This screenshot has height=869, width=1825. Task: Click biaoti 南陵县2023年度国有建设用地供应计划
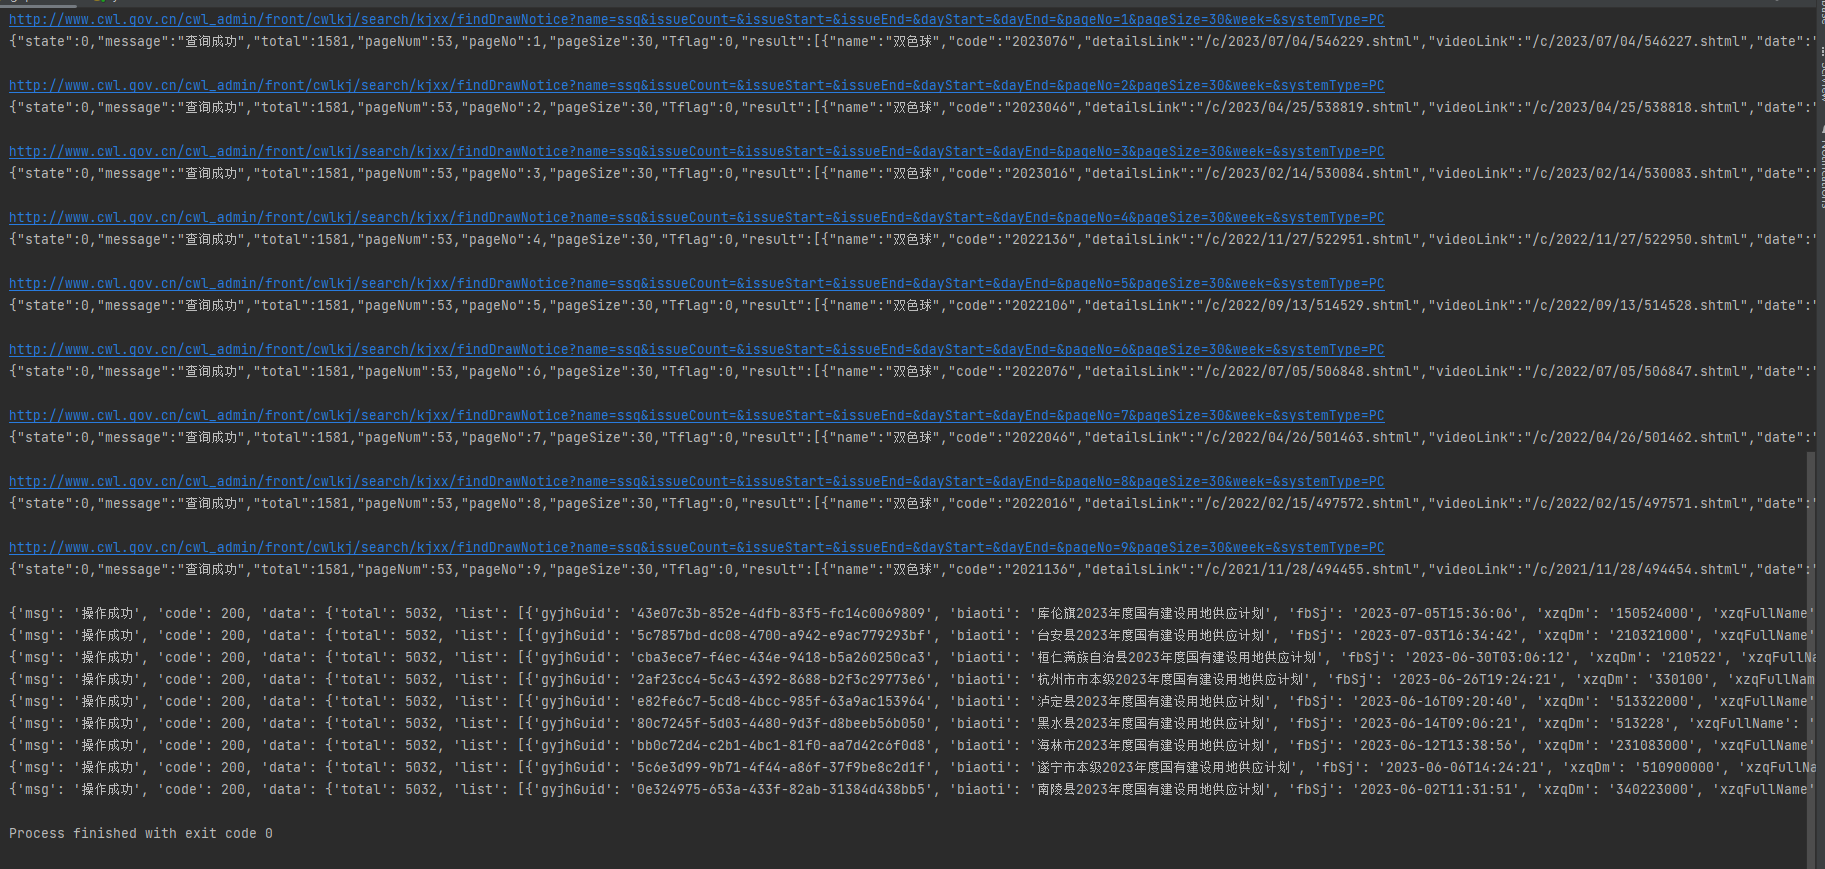click(x=1152, y=790)
